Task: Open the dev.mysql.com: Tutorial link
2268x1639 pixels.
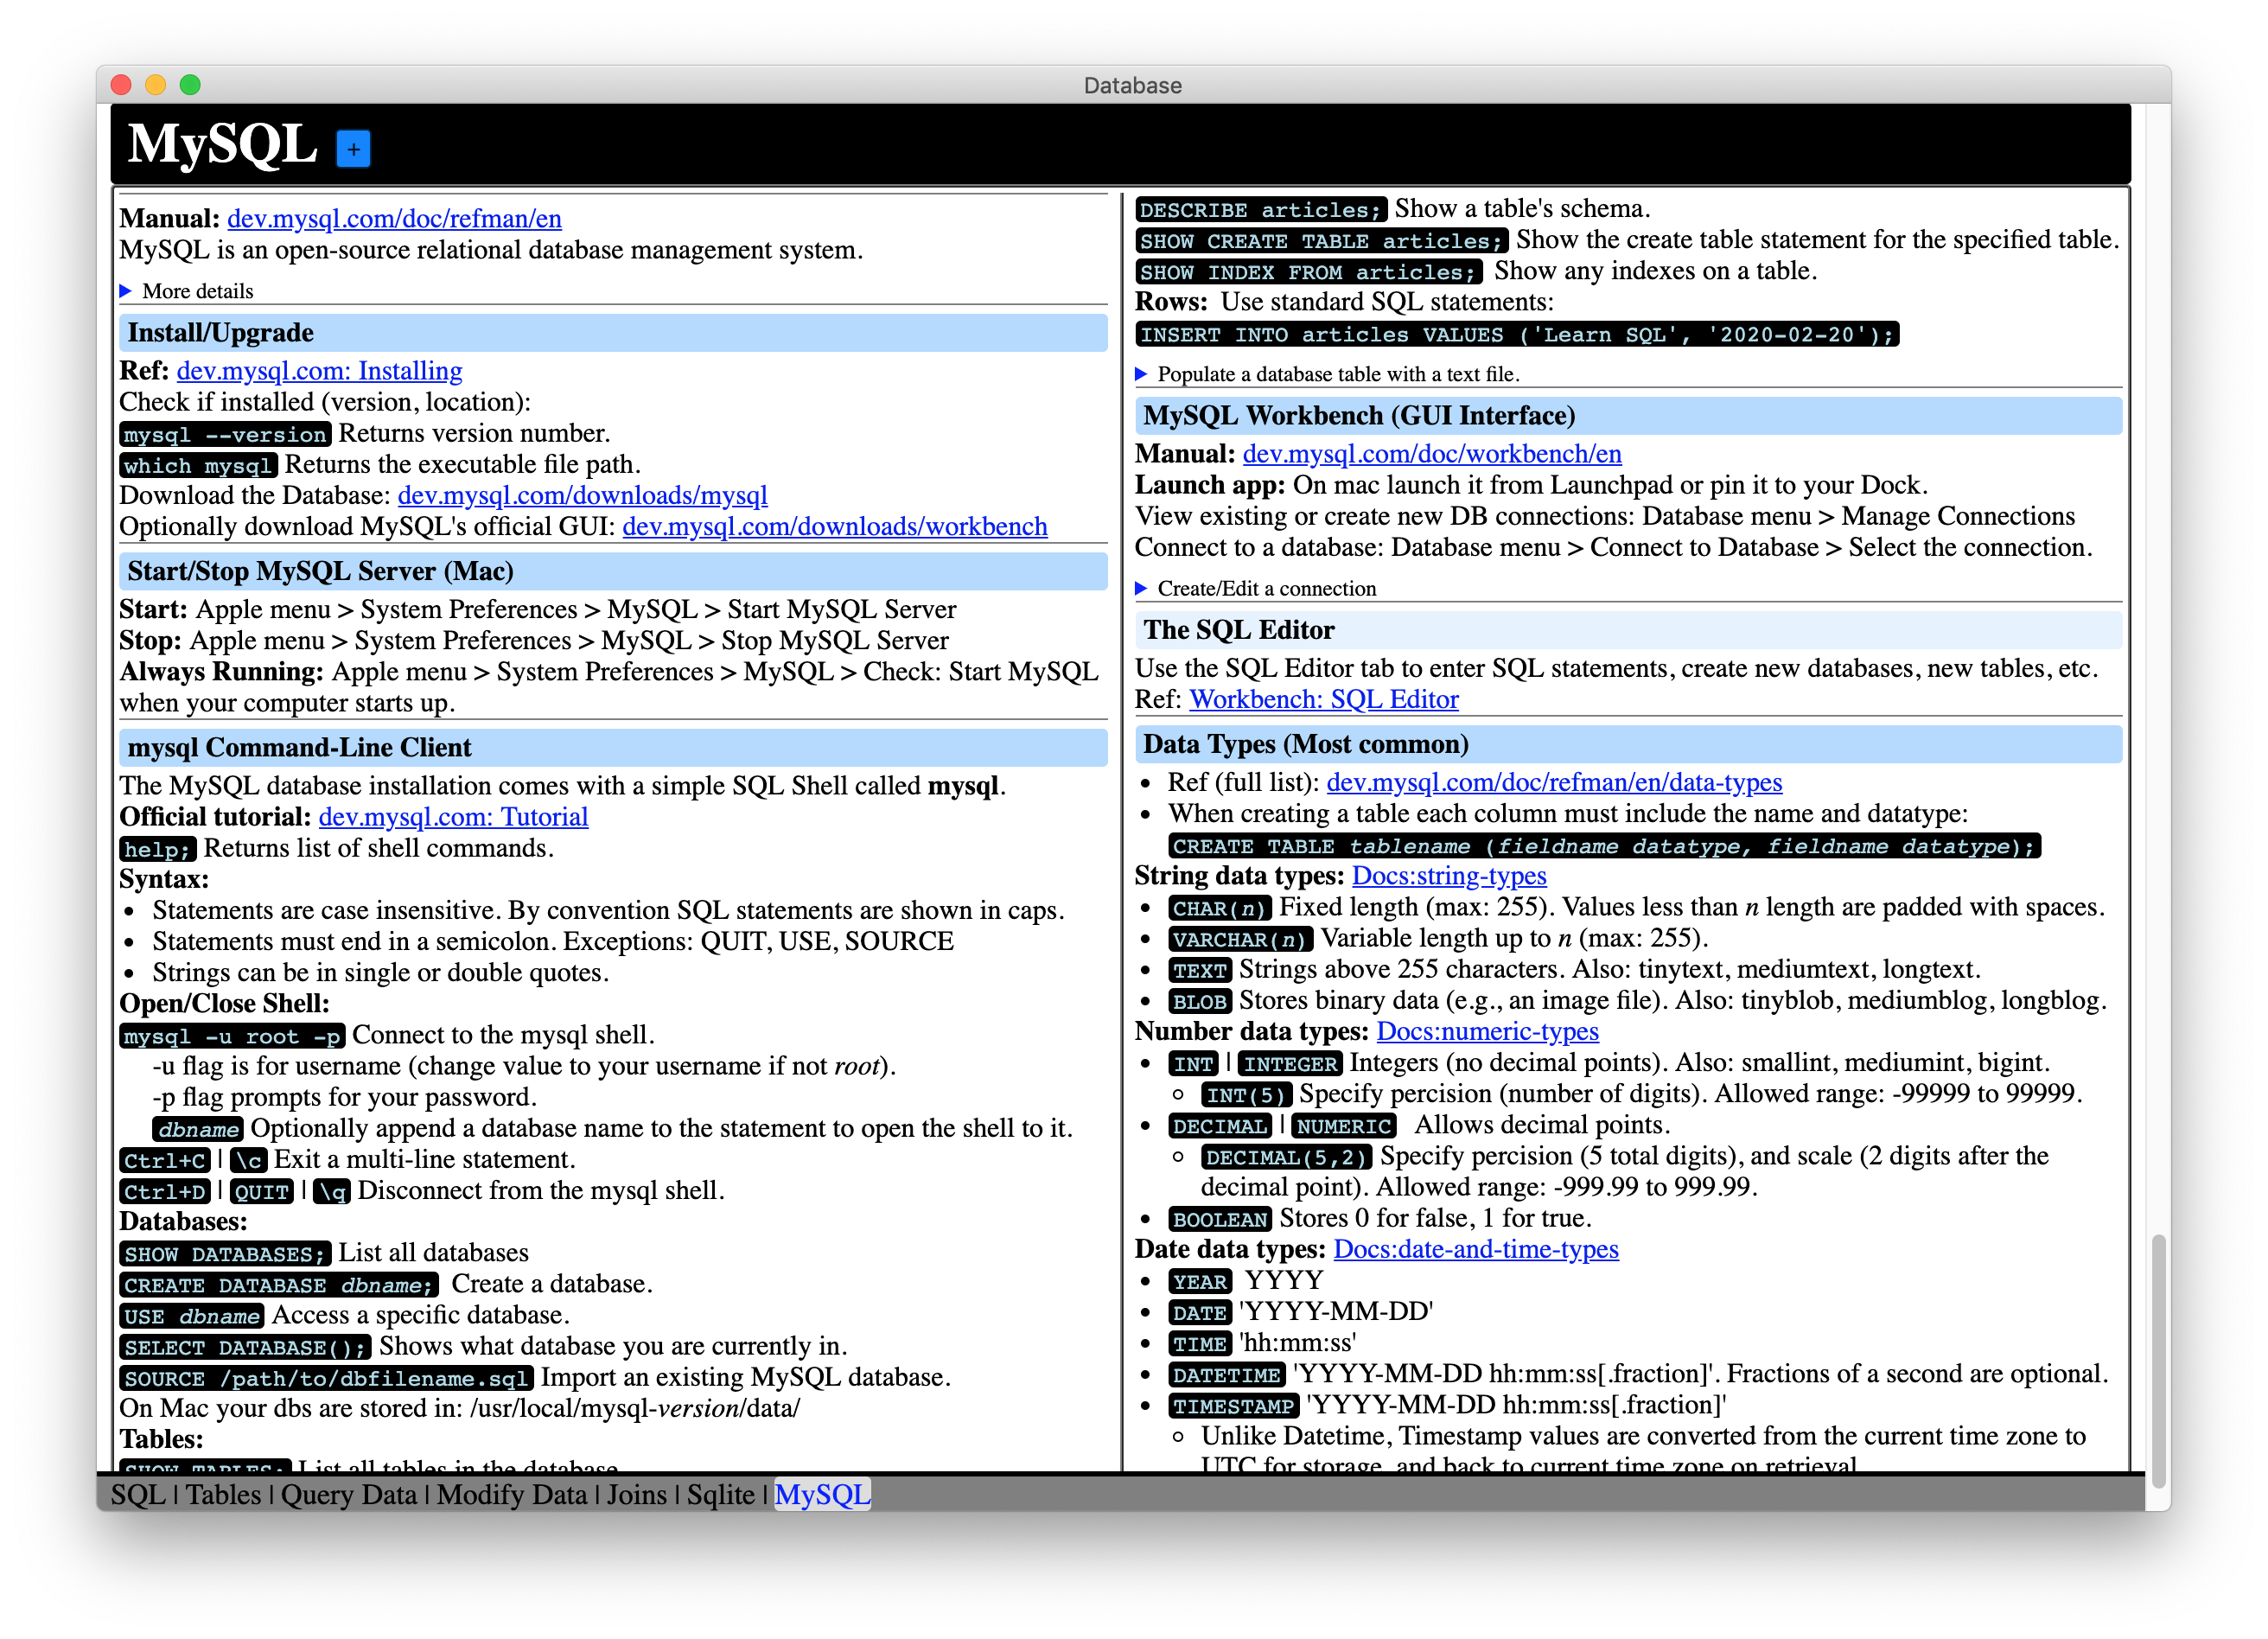Action: click(453, 816)
